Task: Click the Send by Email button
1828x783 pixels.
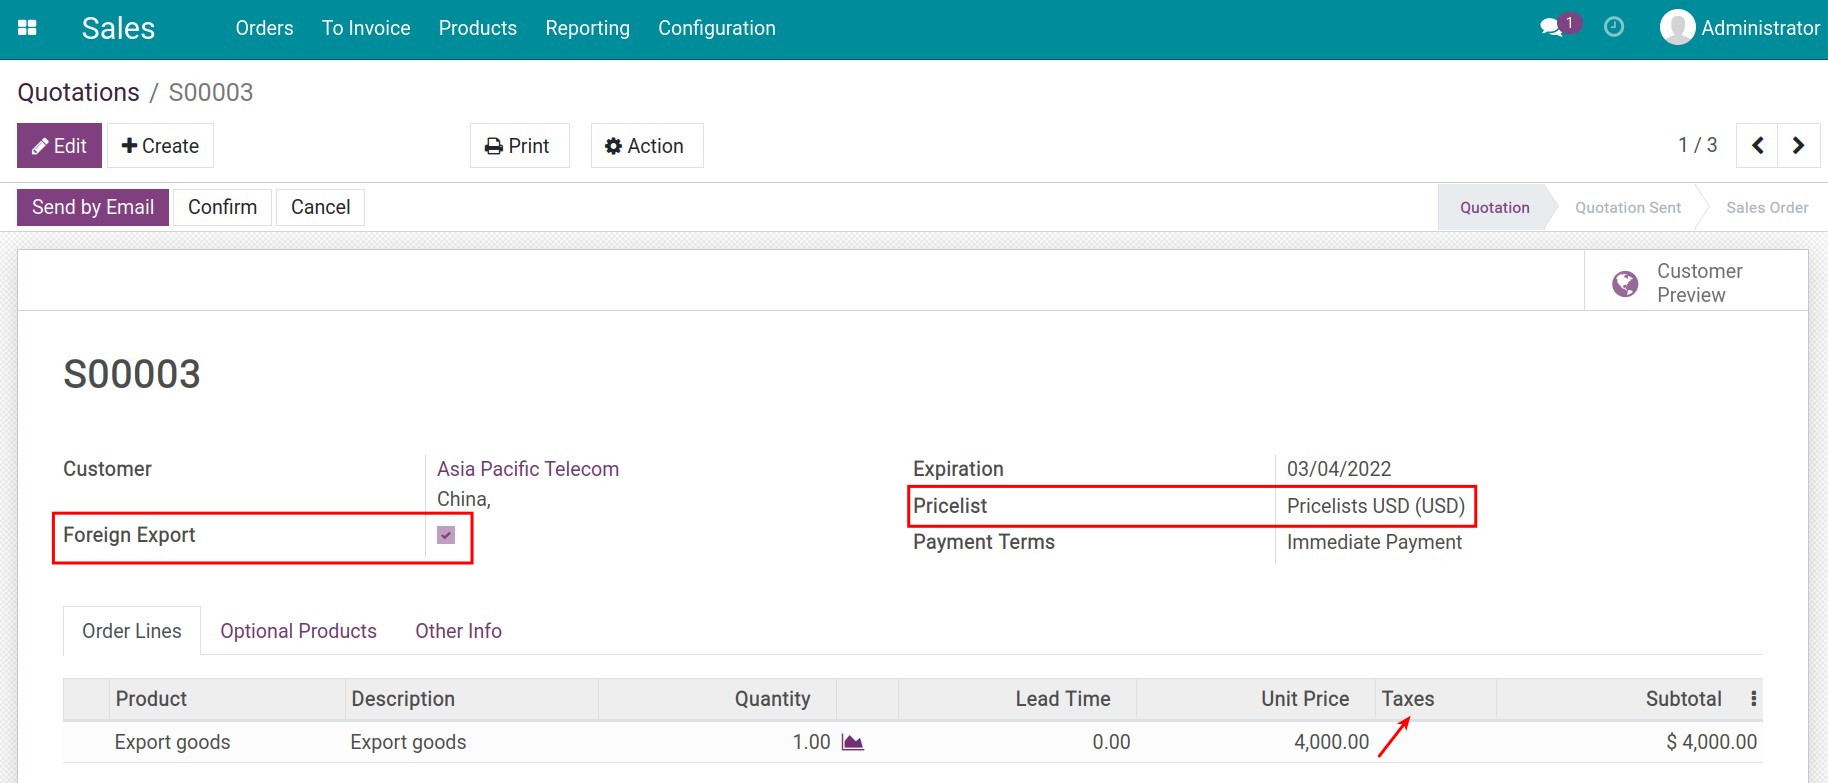Action: tap(93, 207)
